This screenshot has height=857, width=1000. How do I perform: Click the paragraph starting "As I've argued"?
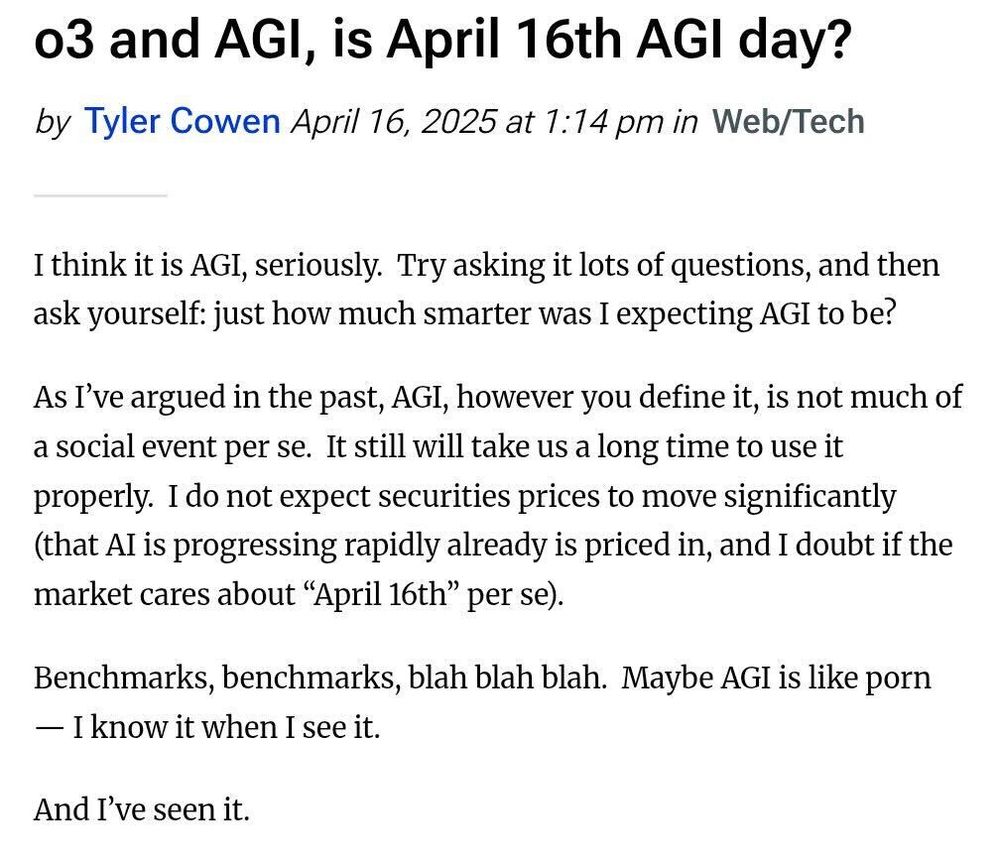pos(498,495)
